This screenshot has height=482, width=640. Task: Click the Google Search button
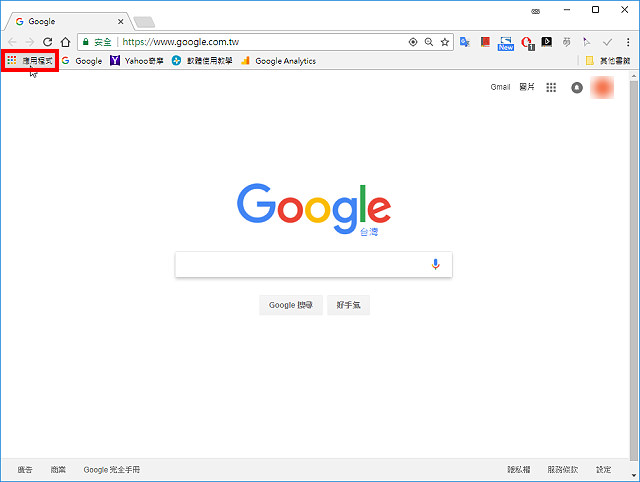291,305
